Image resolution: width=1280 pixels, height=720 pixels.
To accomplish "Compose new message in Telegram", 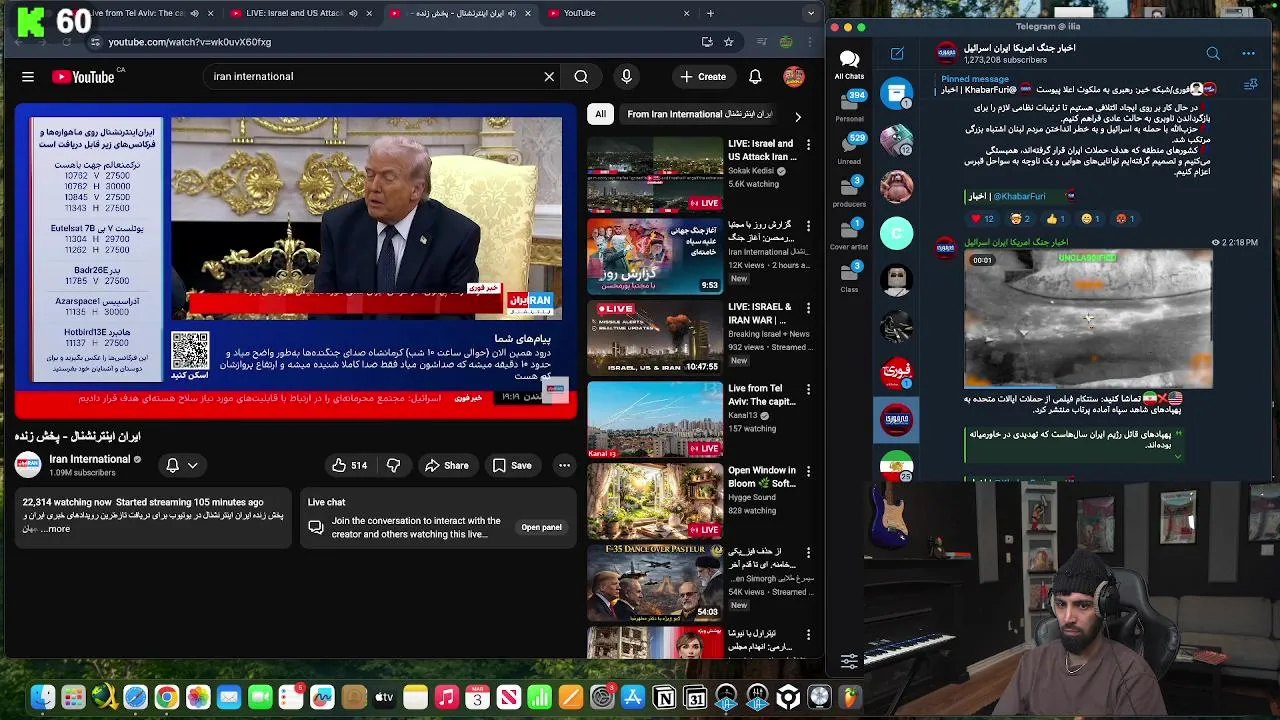I will click(897, 53).
